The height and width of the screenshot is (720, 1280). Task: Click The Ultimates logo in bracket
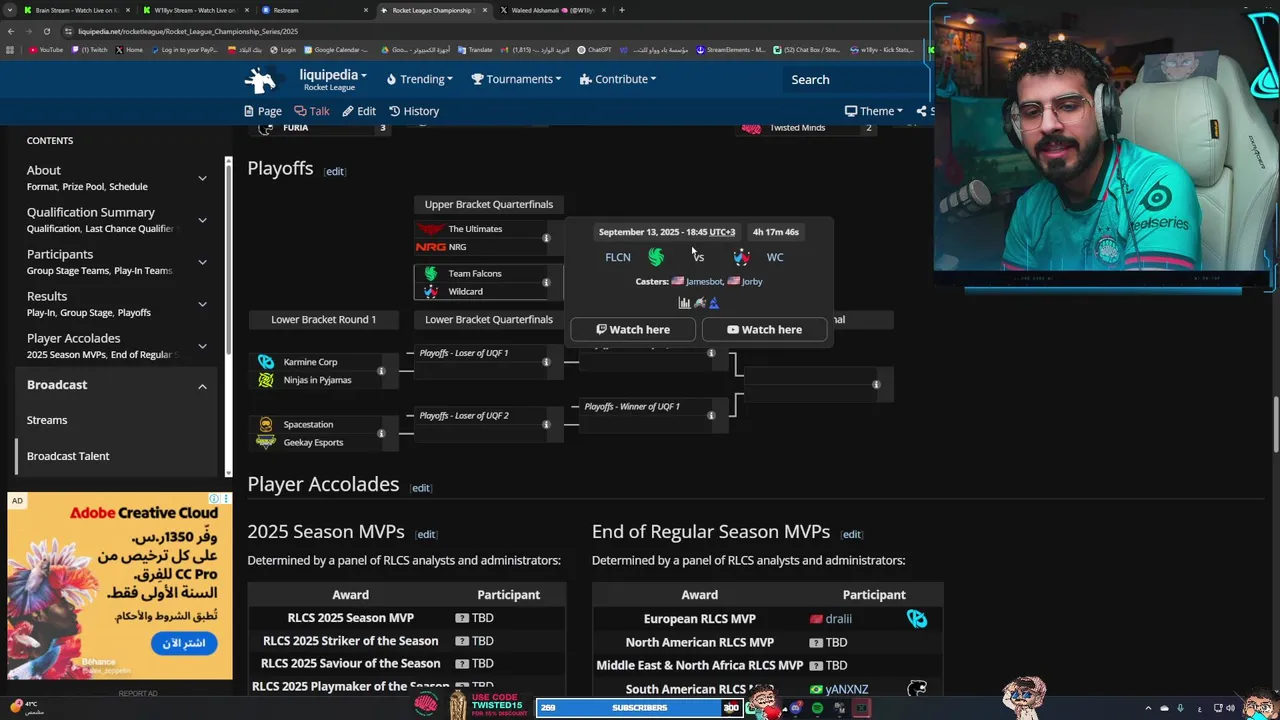click(x=431, y=229)
